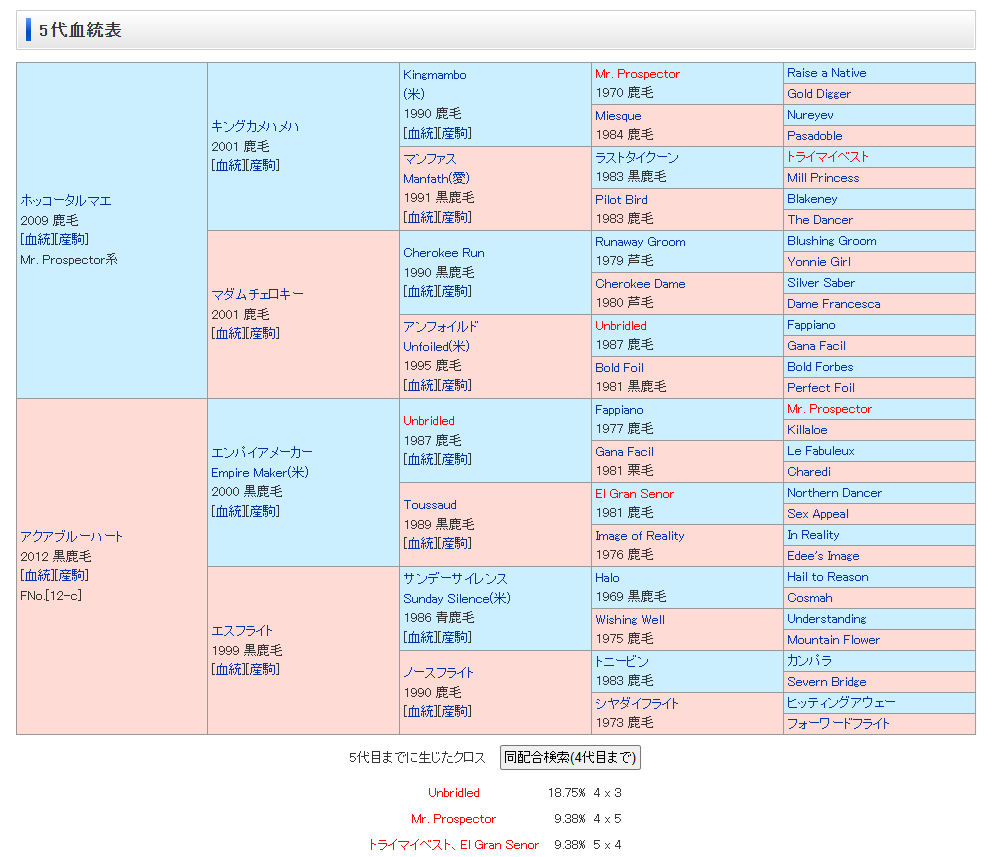Click 産駒 link under ノースフライト
The width and height of the screenshot is (995, 857).
(455, 711)
